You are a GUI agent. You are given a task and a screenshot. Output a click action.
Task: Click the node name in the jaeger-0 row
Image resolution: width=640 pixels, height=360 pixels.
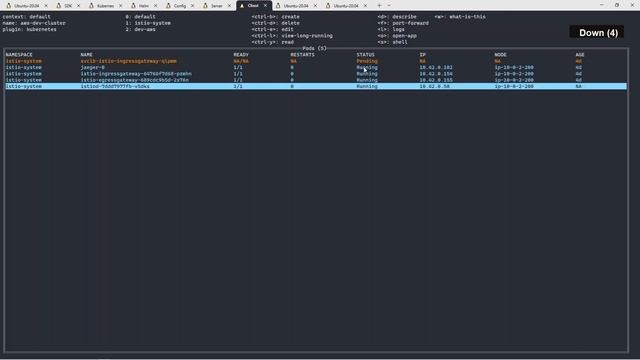pos(514,67)
